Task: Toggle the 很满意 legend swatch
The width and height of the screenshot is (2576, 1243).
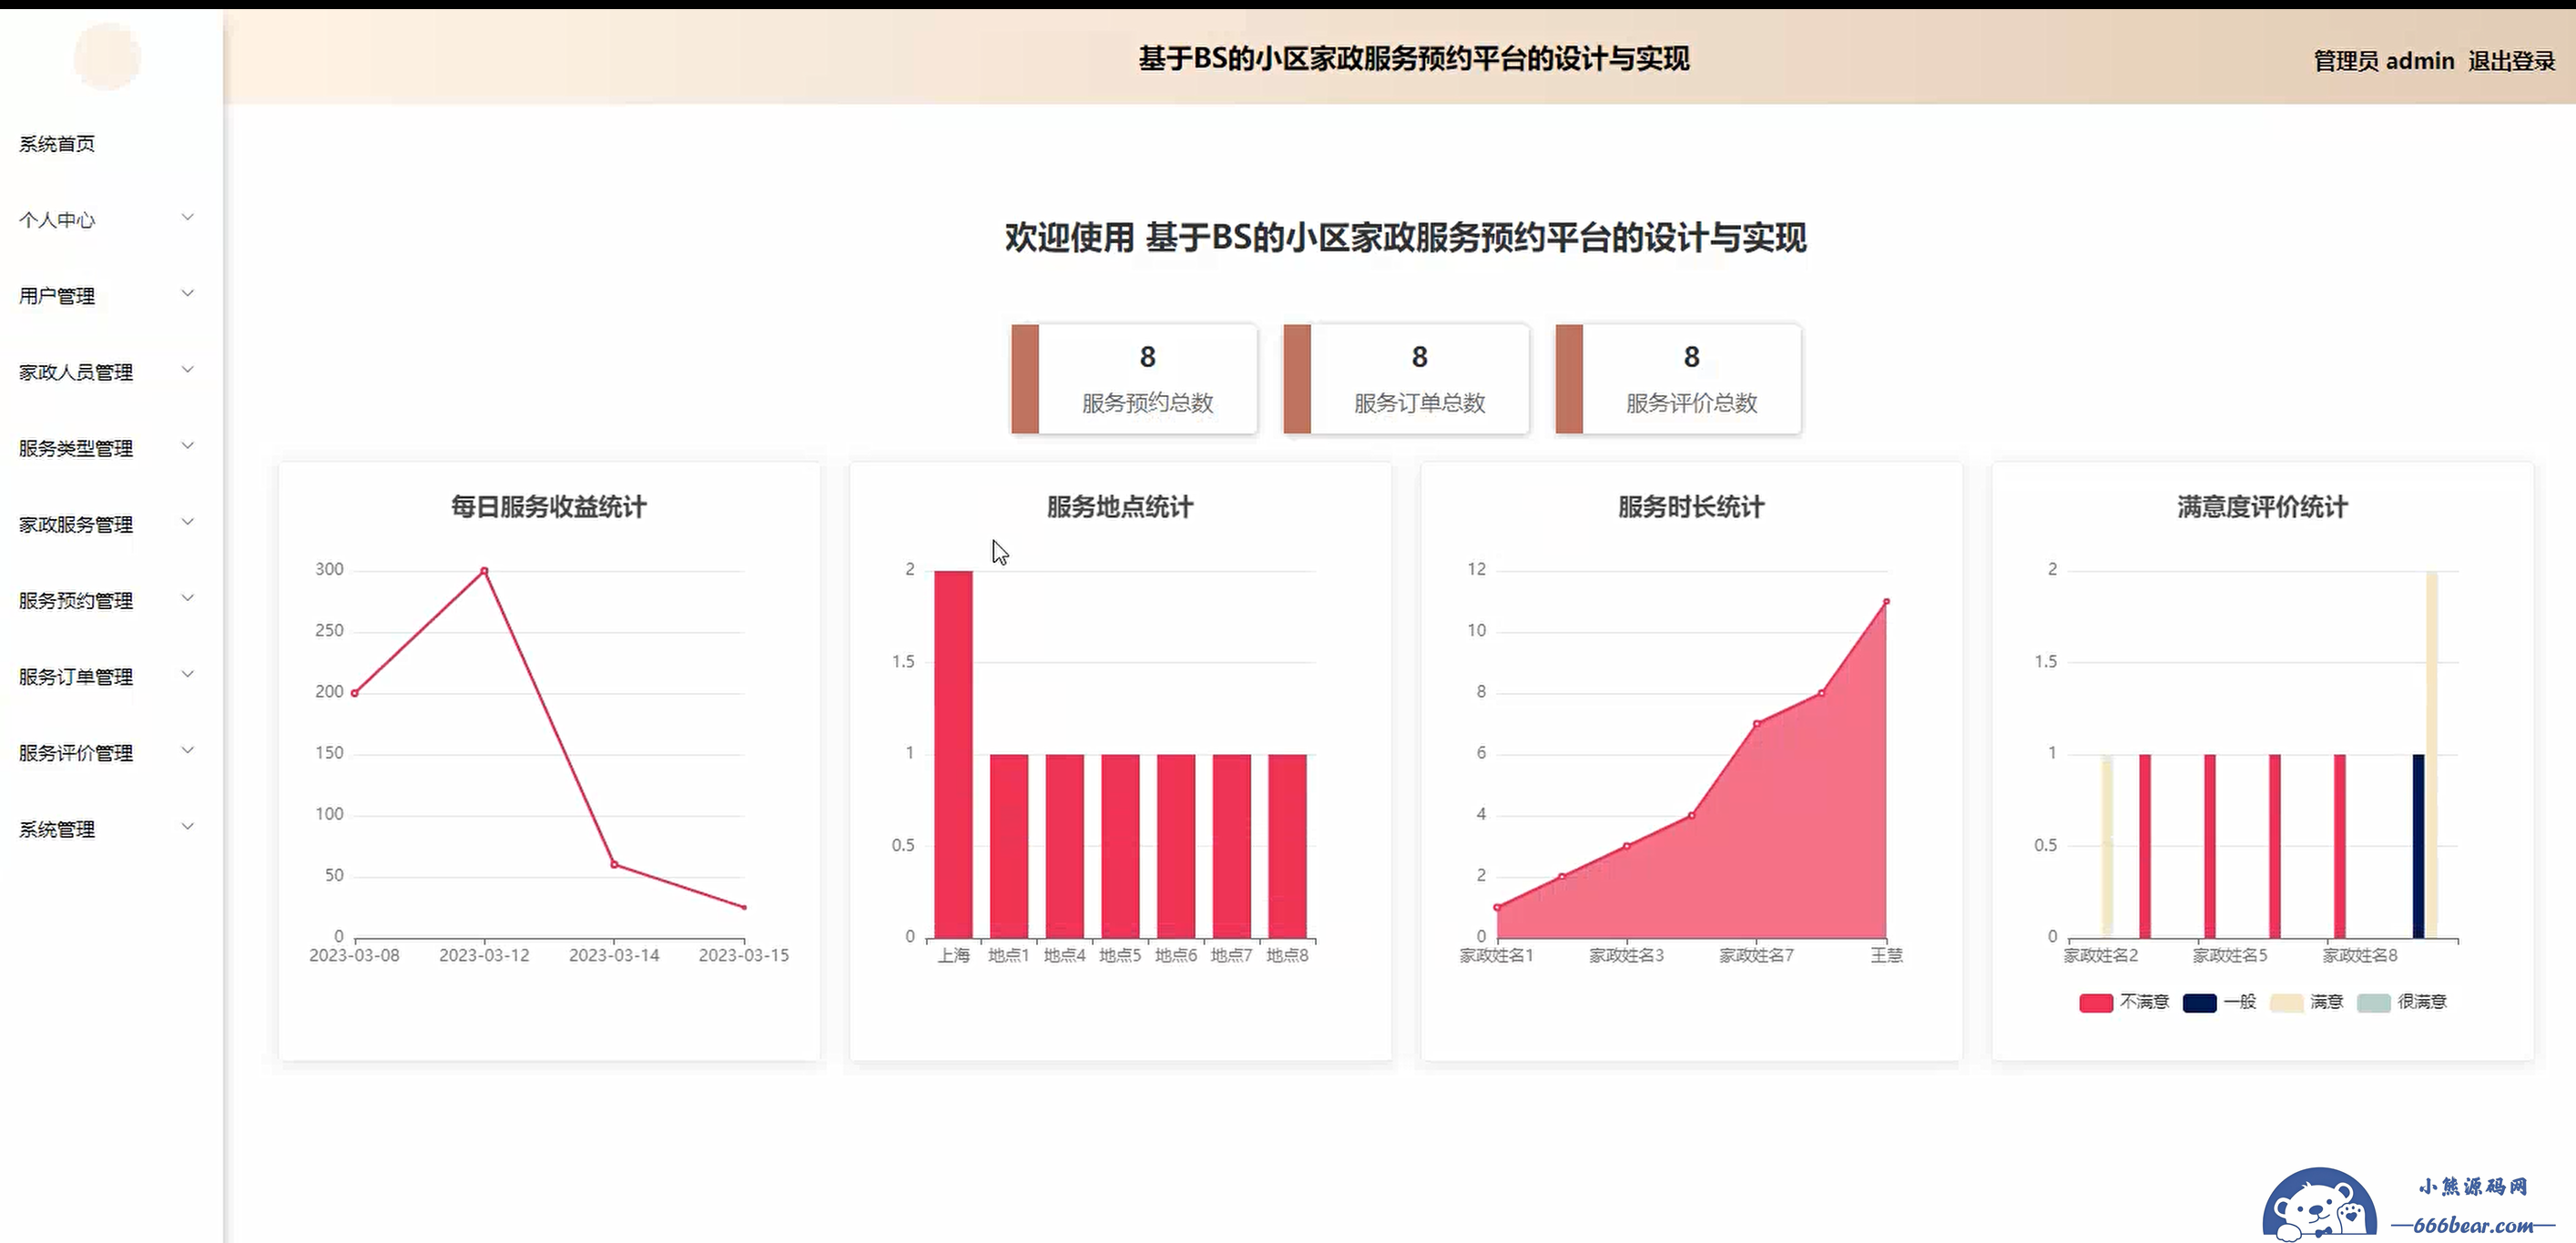Action: (x=2374, y=1002)
